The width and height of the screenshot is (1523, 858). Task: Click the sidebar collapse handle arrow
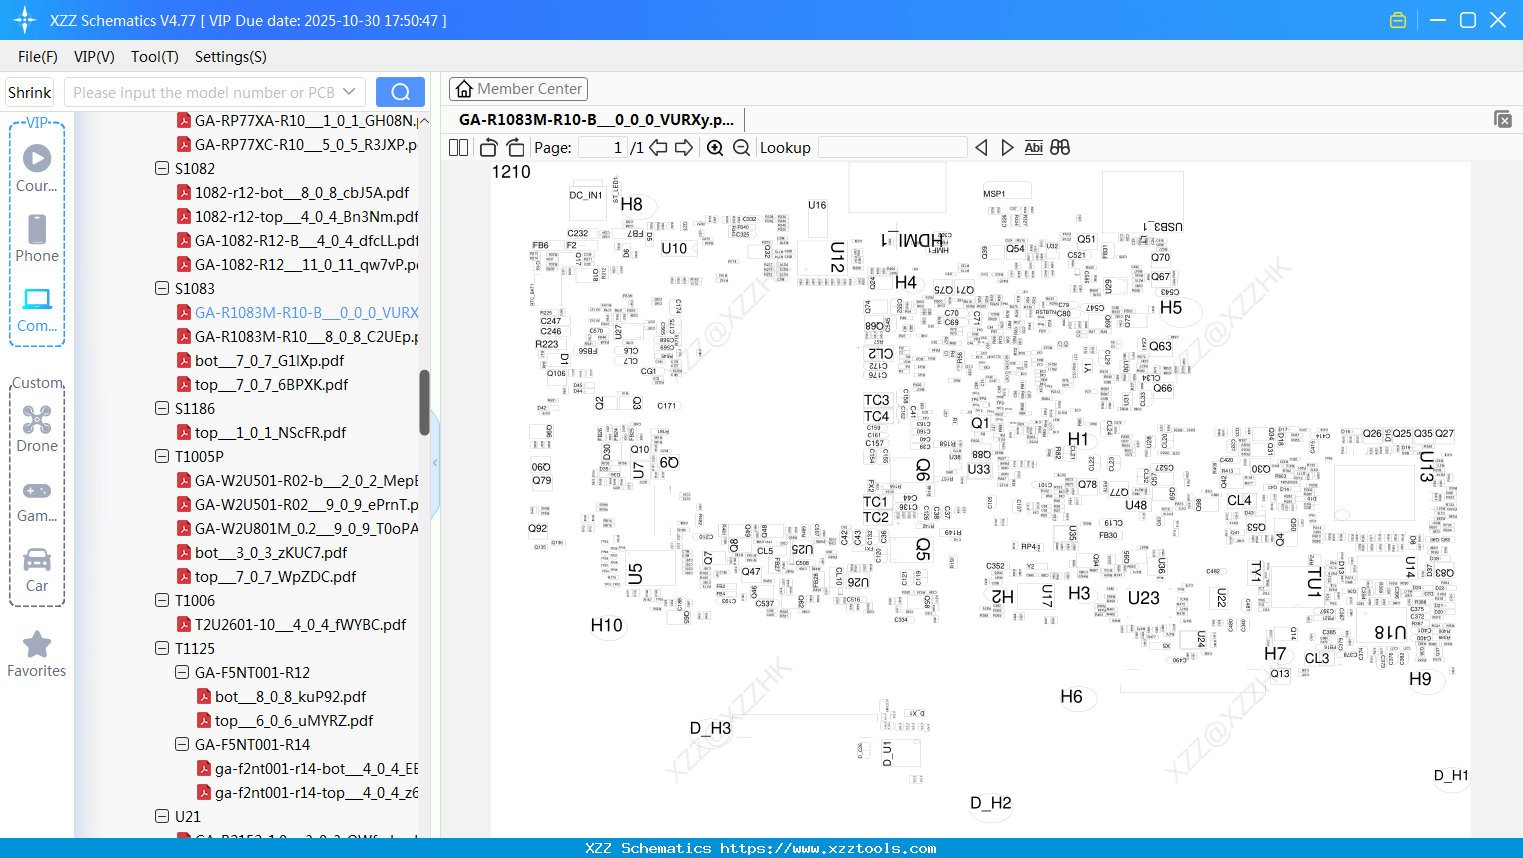click(x=436, y=462)
